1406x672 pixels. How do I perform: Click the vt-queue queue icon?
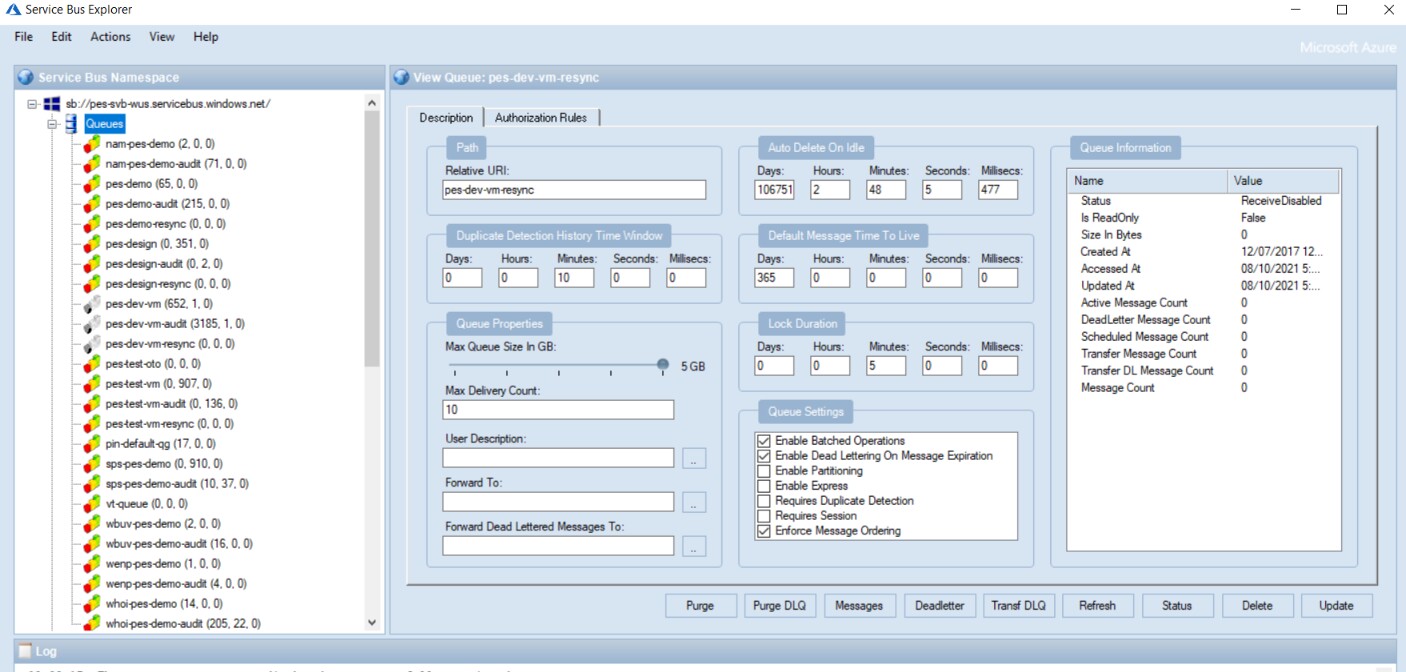click(x=91, y=504)
